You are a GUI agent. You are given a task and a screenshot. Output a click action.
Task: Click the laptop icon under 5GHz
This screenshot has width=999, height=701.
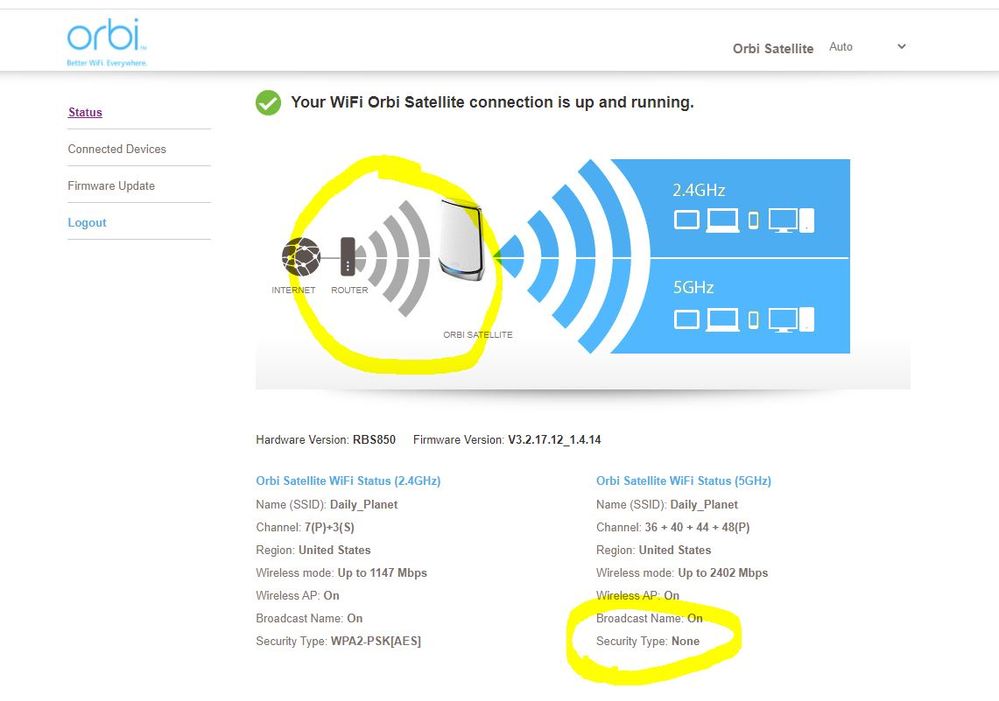722,319
